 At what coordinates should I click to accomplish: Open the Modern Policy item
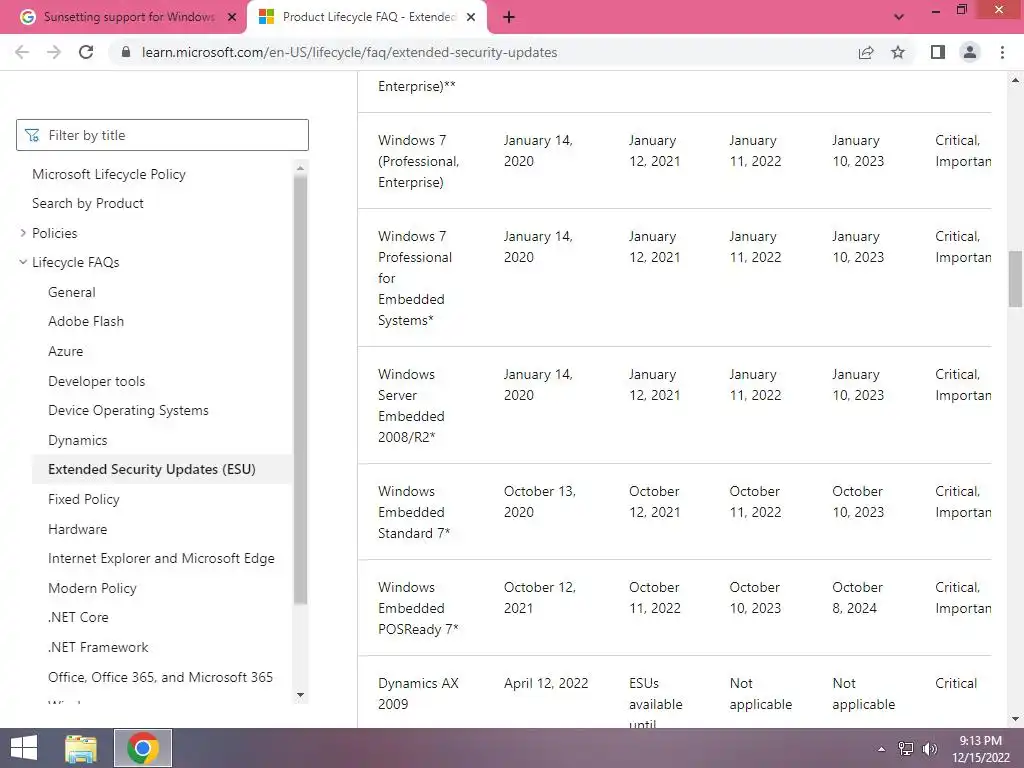click(92, 588)
